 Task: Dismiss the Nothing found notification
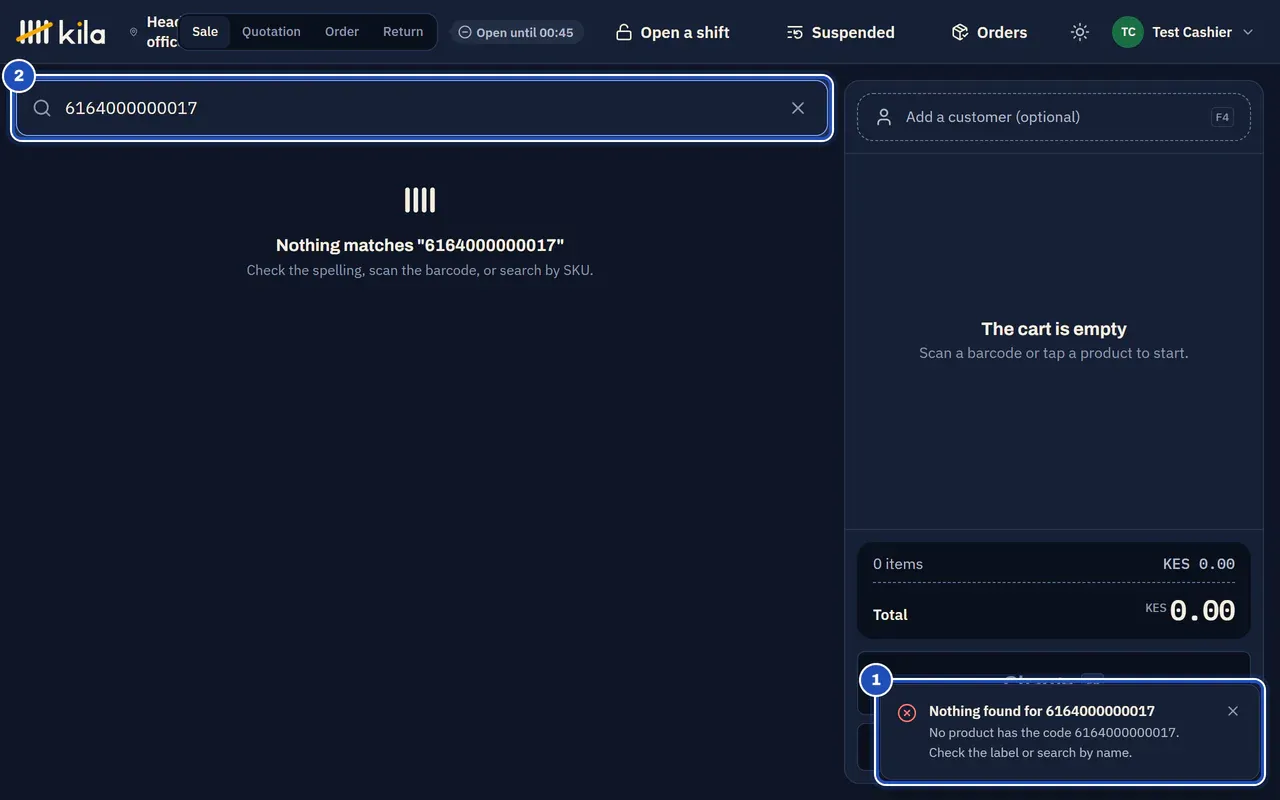click(1233, 711)
